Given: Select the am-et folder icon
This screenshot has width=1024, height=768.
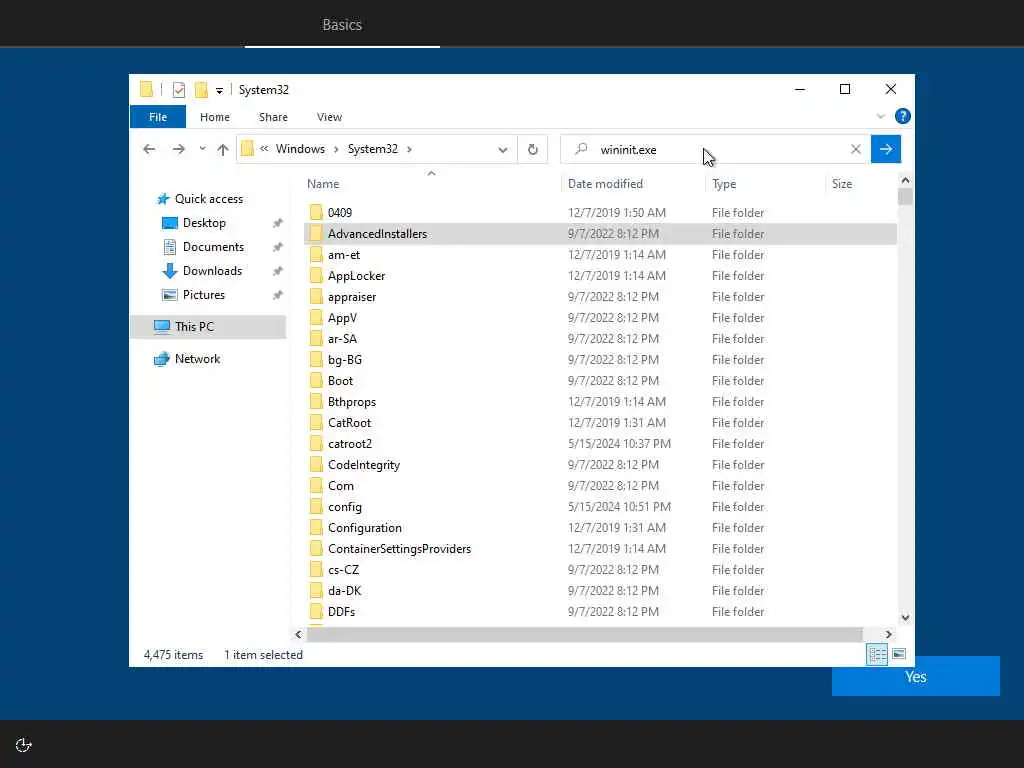Looking at the screenshot, I should [316, 255].
